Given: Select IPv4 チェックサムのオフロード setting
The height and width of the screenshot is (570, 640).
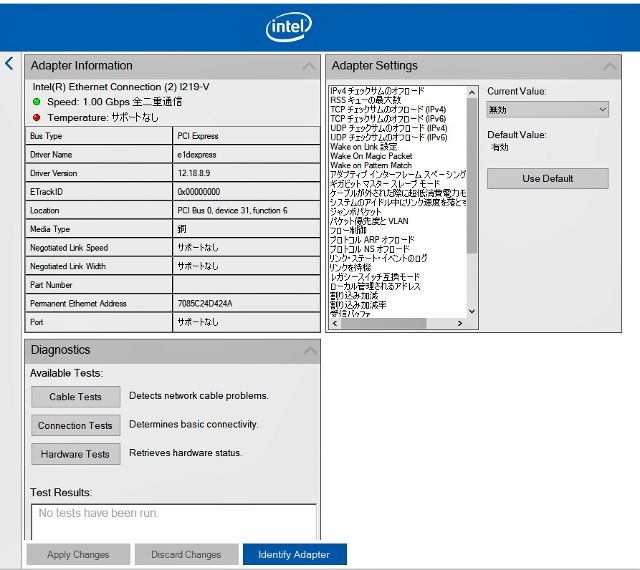Looking at the screenshot, I should click(377, 91).
